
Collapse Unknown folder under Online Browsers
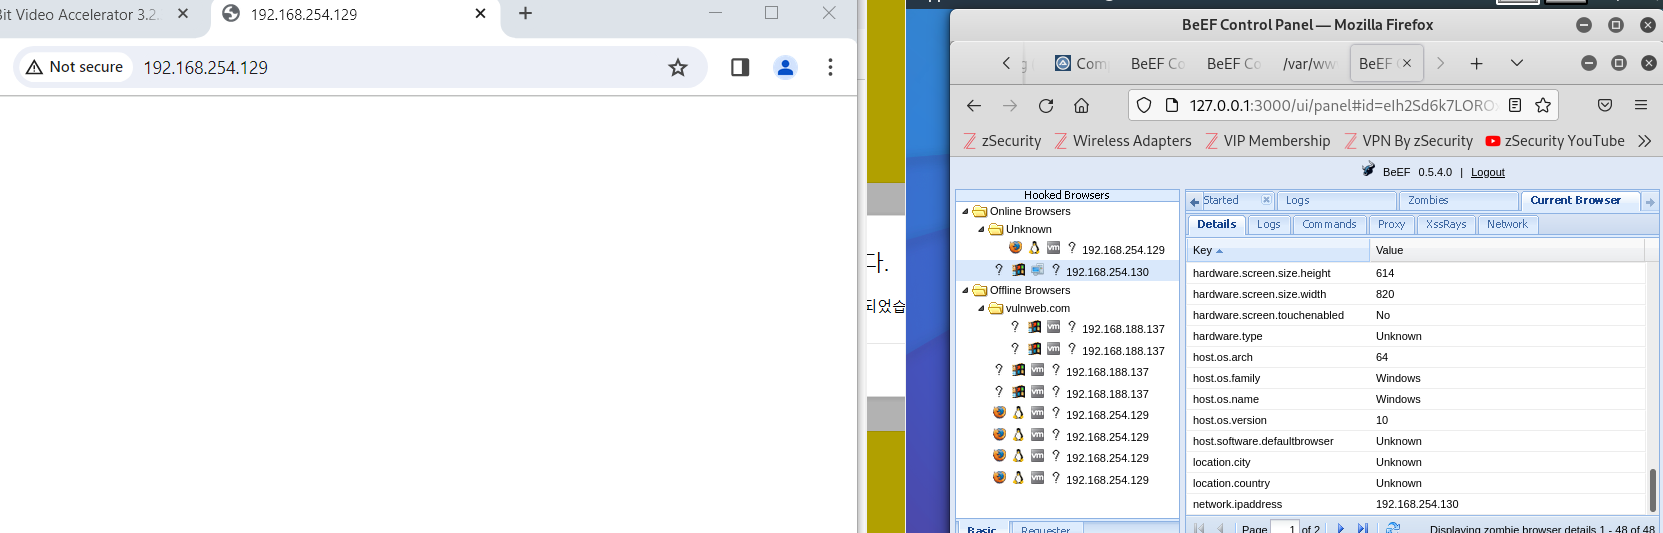(x=981, y=229)
